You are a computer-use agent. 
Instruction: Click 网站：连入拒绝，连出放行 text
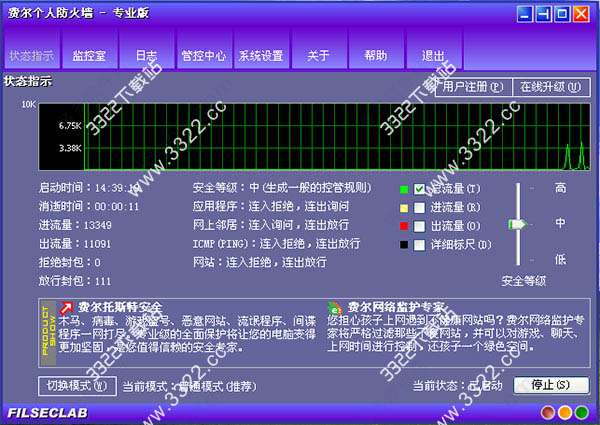tap(259, 263)
